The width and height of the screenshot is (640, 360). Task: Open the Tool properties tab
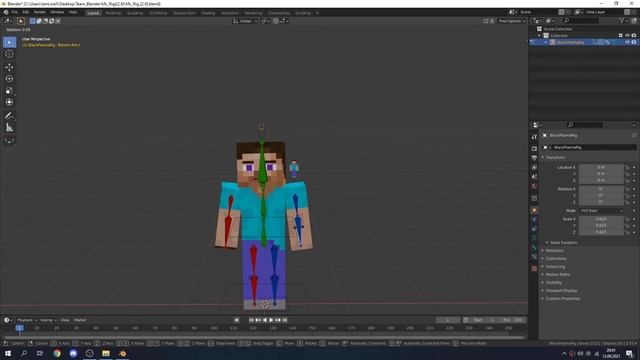[534, 137]
